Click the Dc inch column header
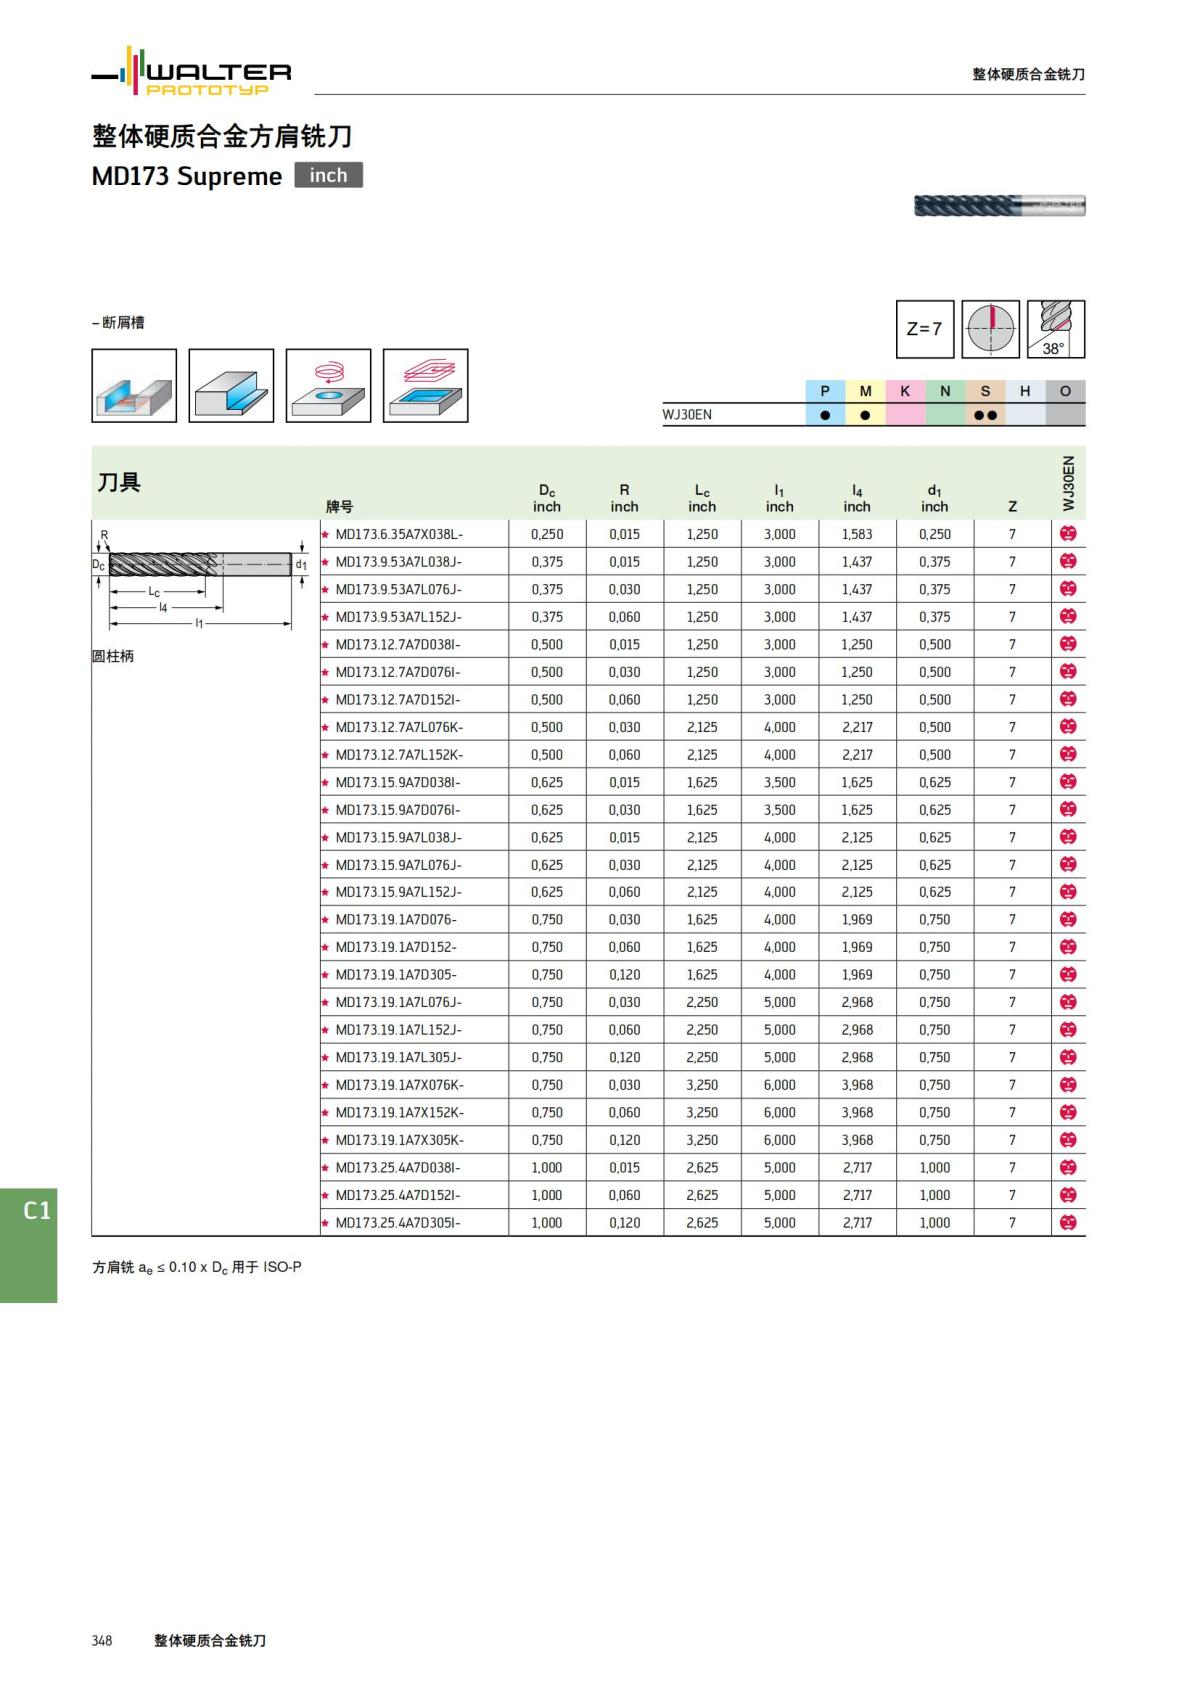This screenshot has width=1200, height=1697. (x=547, y=498)
